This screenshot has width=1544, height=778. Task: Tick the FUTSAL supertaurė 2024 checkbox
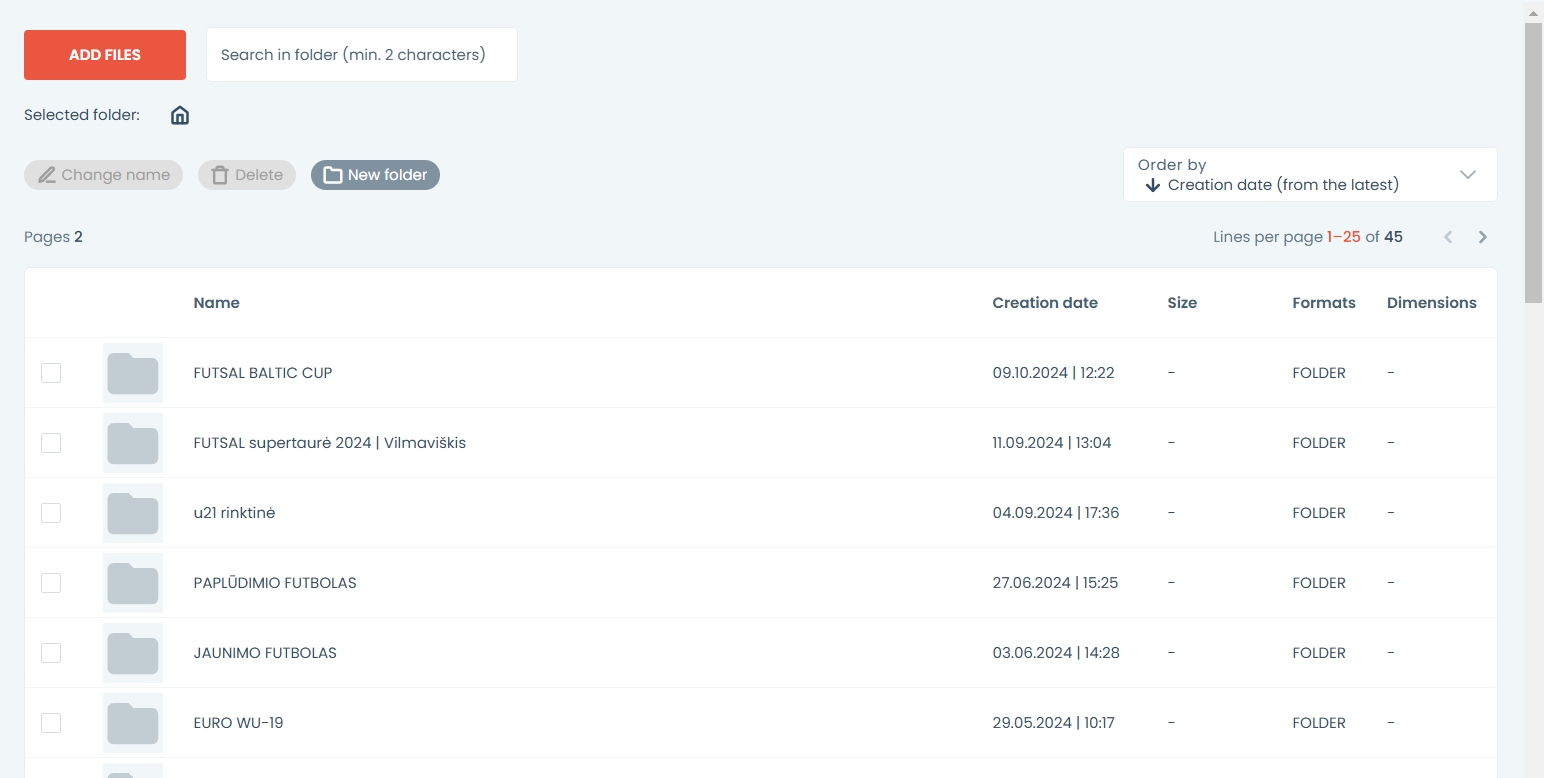(x=51, y=443)
